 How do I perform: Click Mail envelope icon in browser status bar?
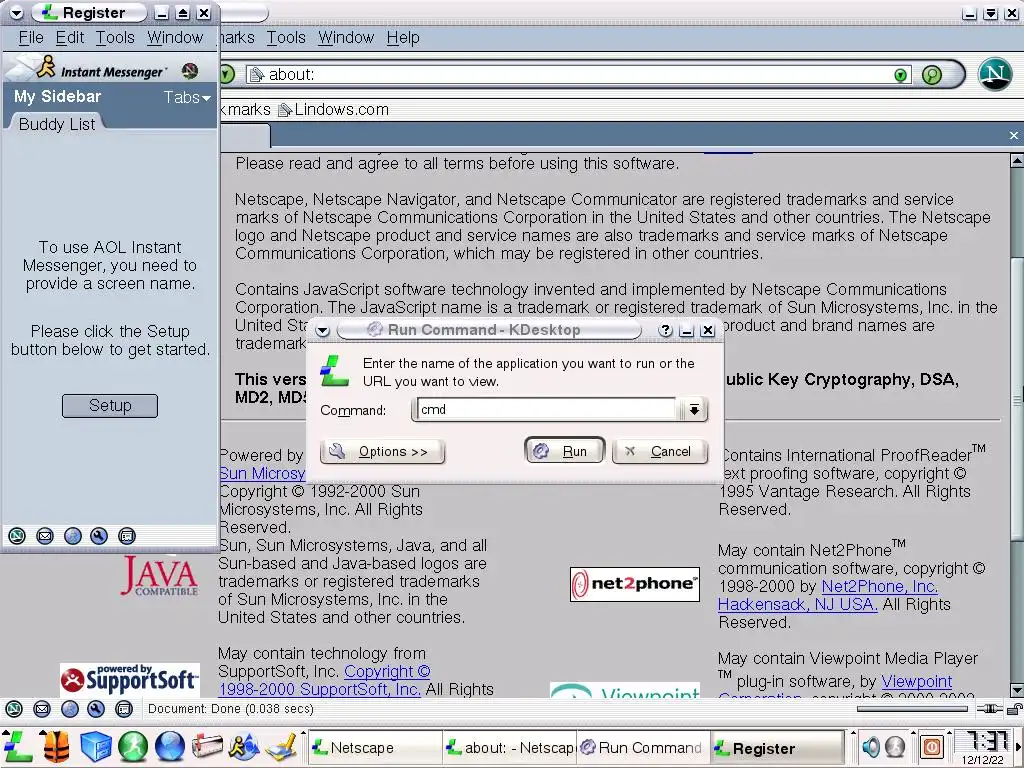[42, 709]
